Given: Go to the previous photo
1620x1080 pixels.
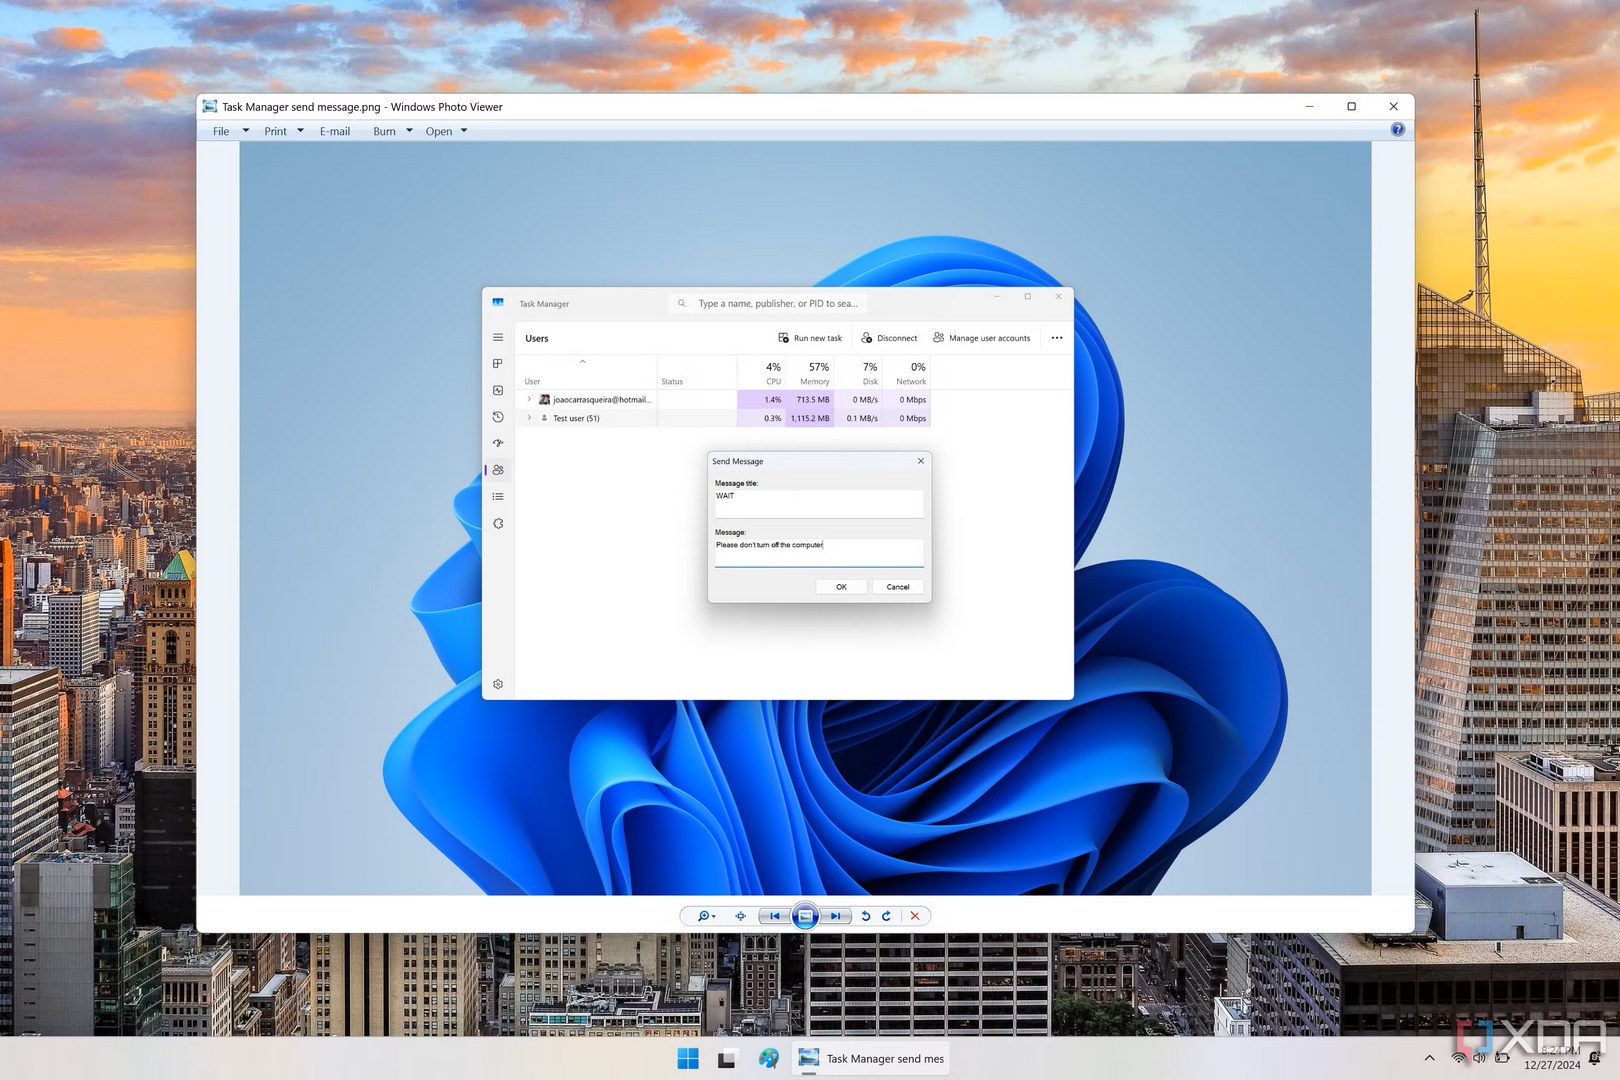Looking at the screenshot, I should [x=775, y=916].
